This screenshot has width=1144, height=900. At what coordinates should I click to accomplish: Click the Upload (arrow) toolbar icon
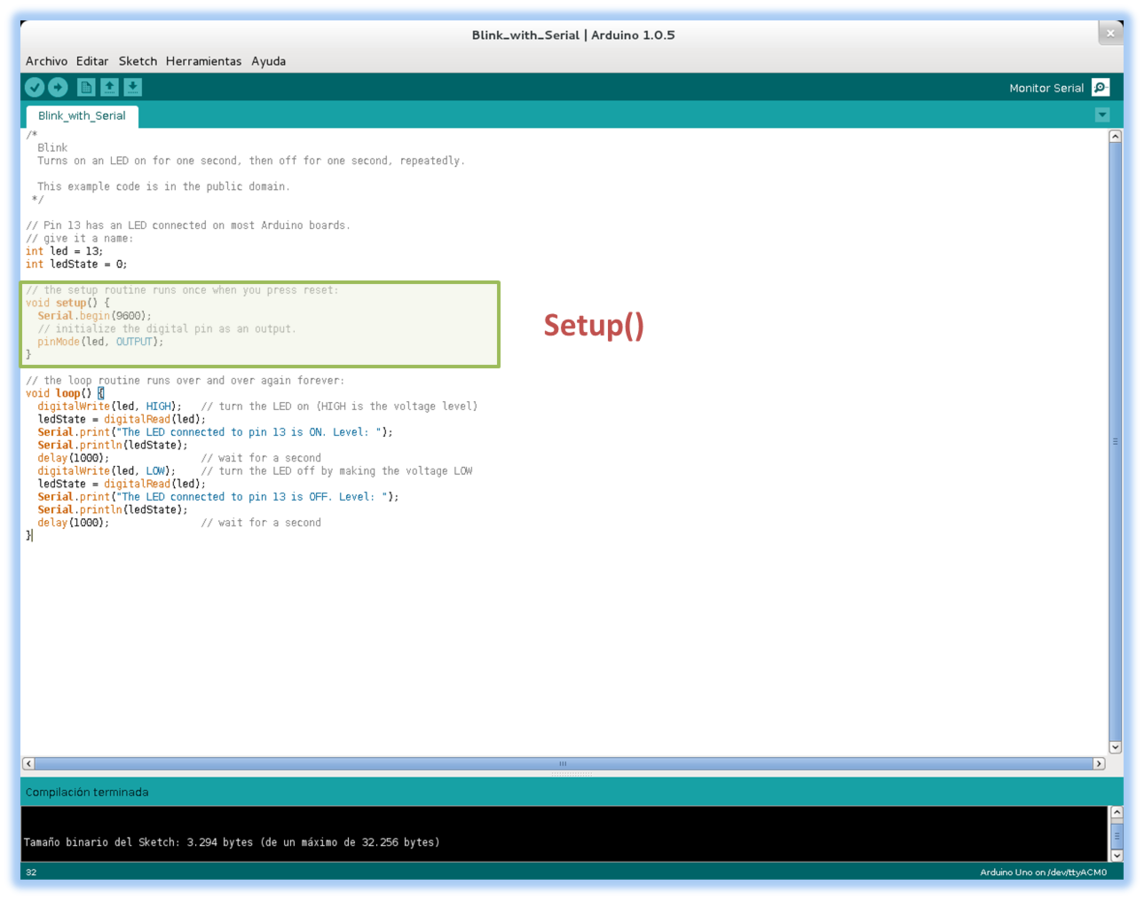[x=58, y=88]
